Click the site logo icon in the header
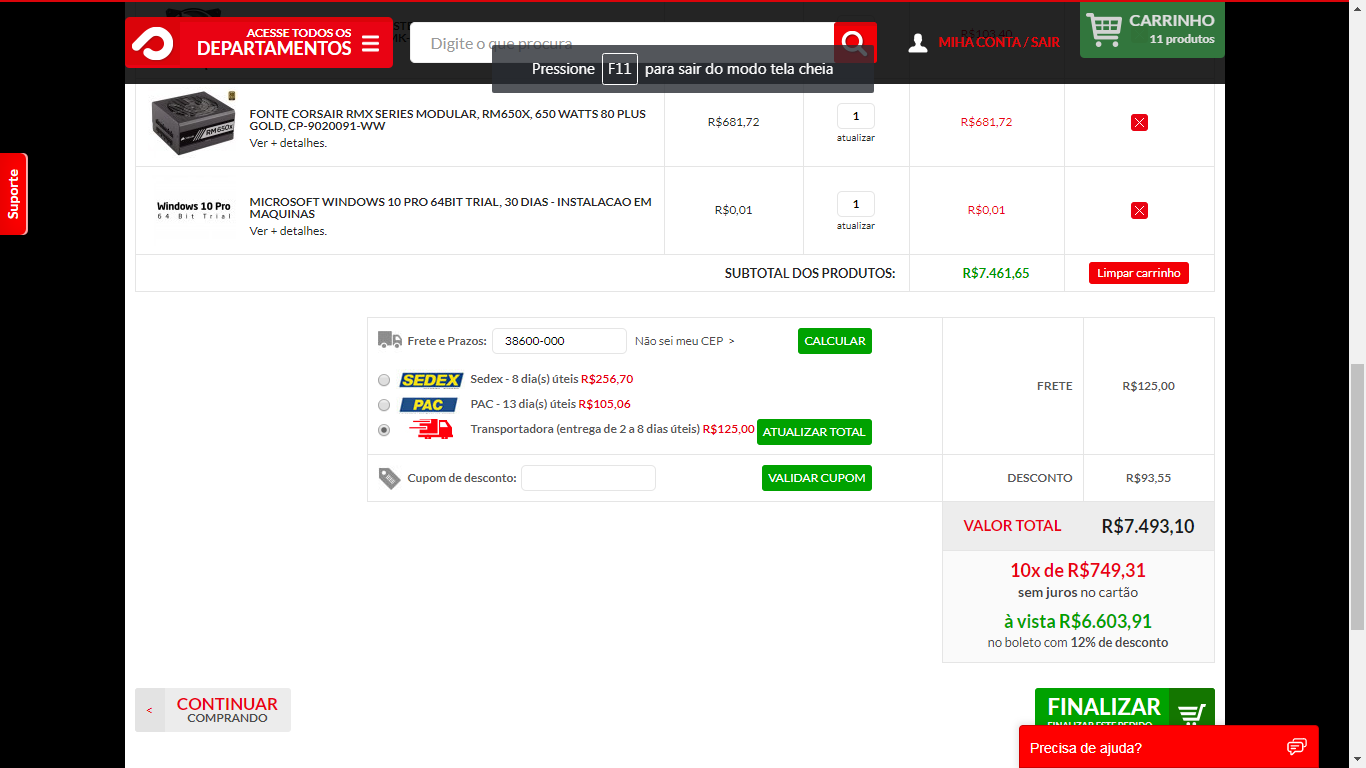1366x768 pixels. tap(152, 43)
